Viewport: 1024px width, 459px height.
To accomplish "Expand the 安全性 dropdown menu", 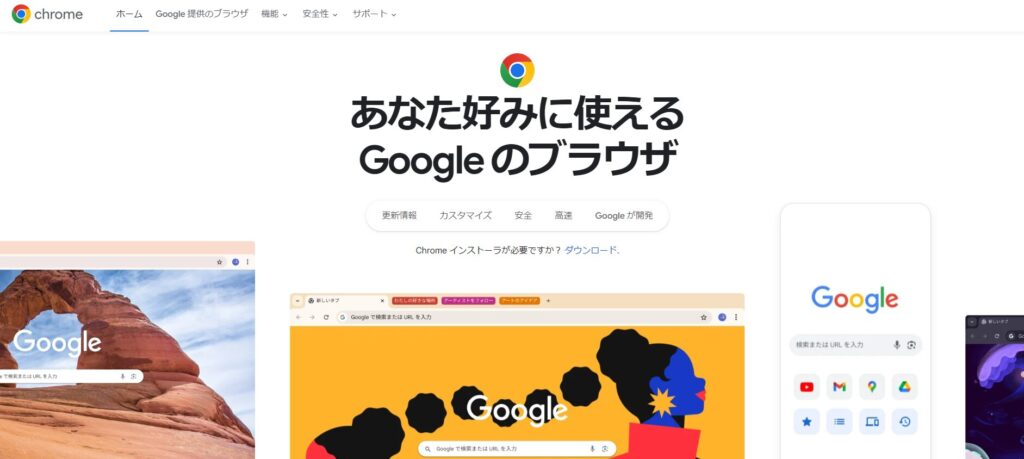I will (320, 14).
